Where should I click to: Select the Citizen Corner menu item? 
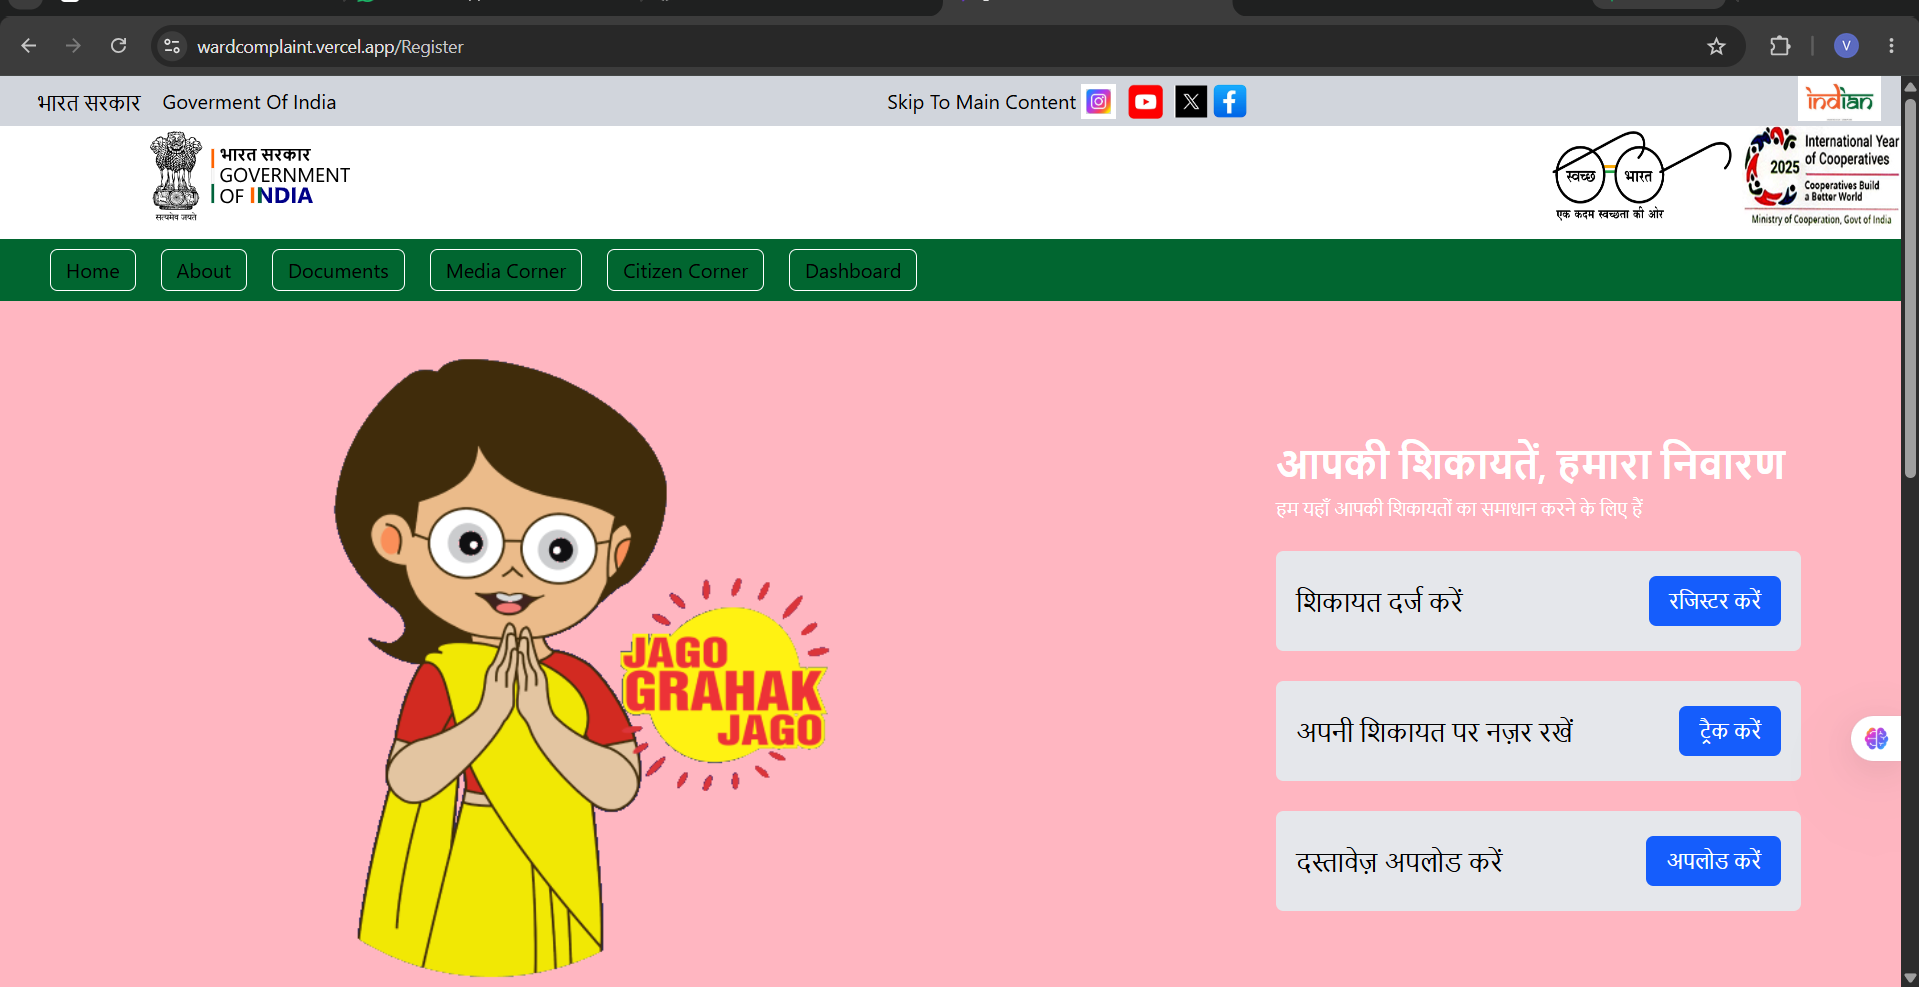685,271
